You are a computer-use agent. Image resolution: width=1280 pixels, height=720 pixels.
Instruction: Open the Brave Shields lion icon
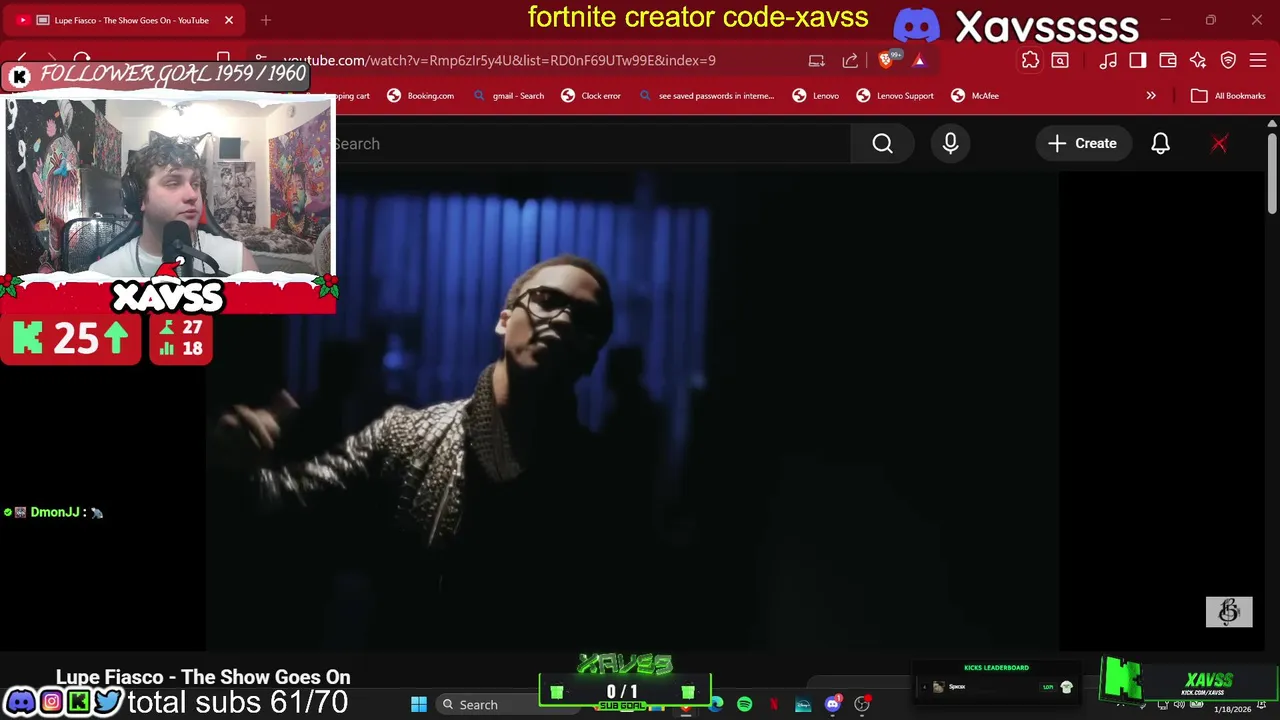[x=885, y=60]
